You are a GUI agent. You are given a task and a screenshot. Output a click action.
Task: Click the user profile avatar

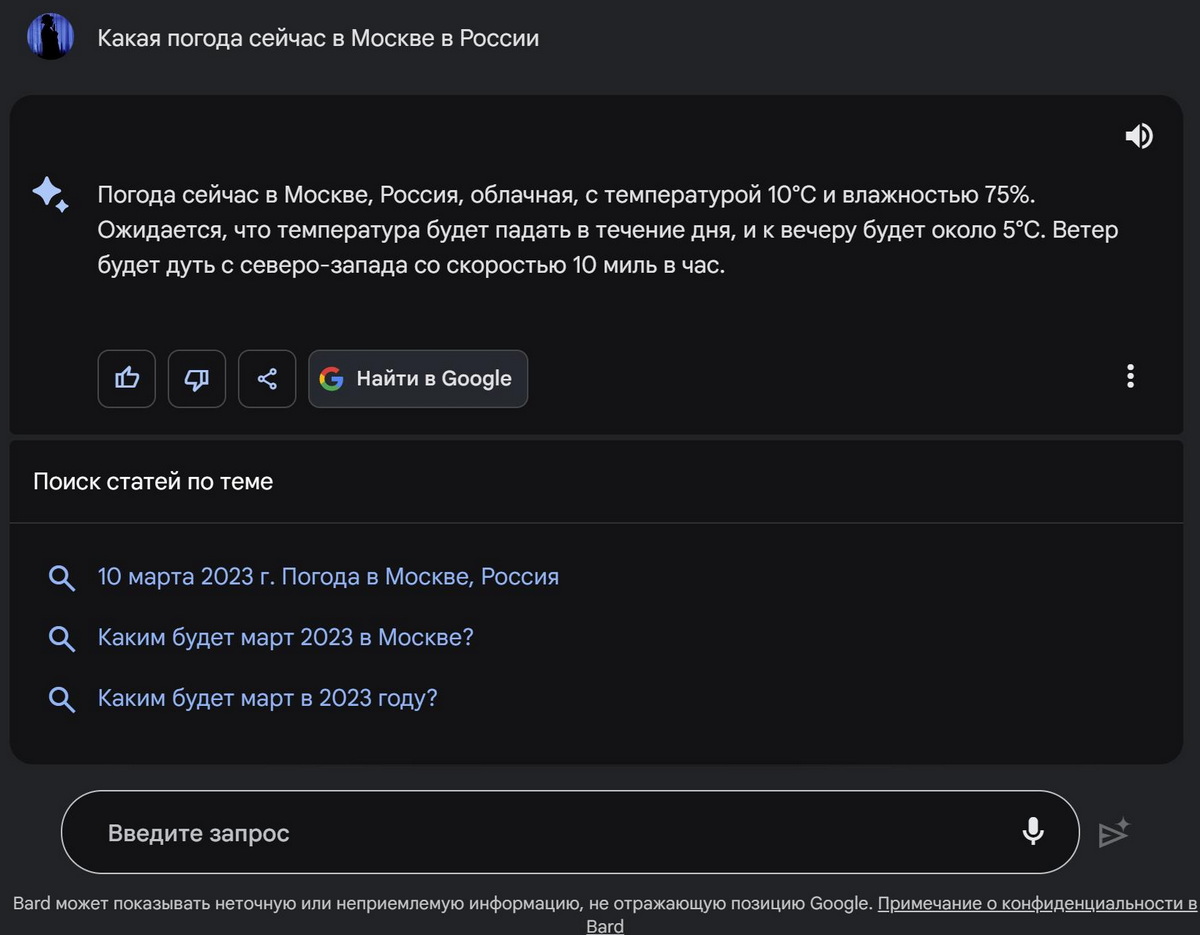(49, 37)
